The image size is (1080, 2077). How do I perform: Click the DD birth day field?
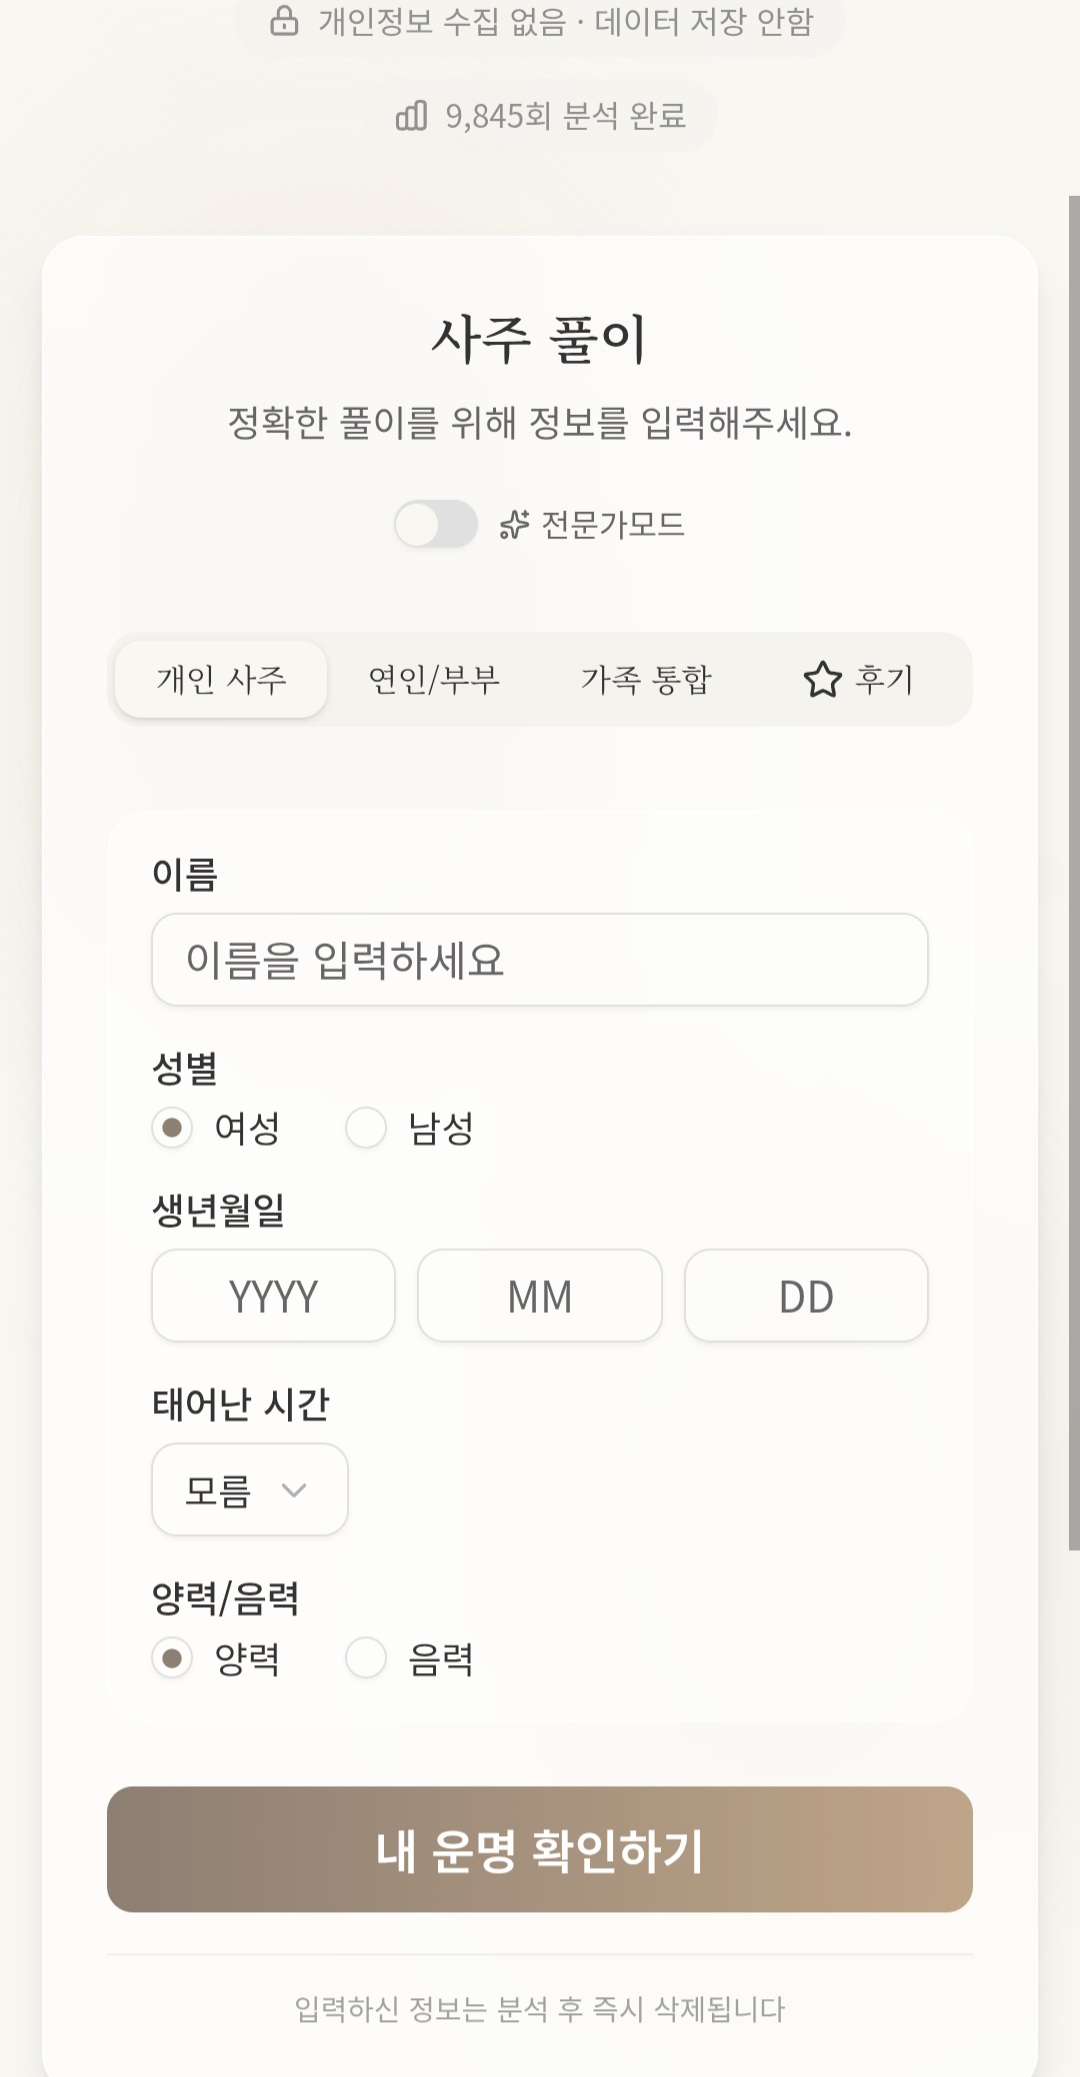(806, 1296)
